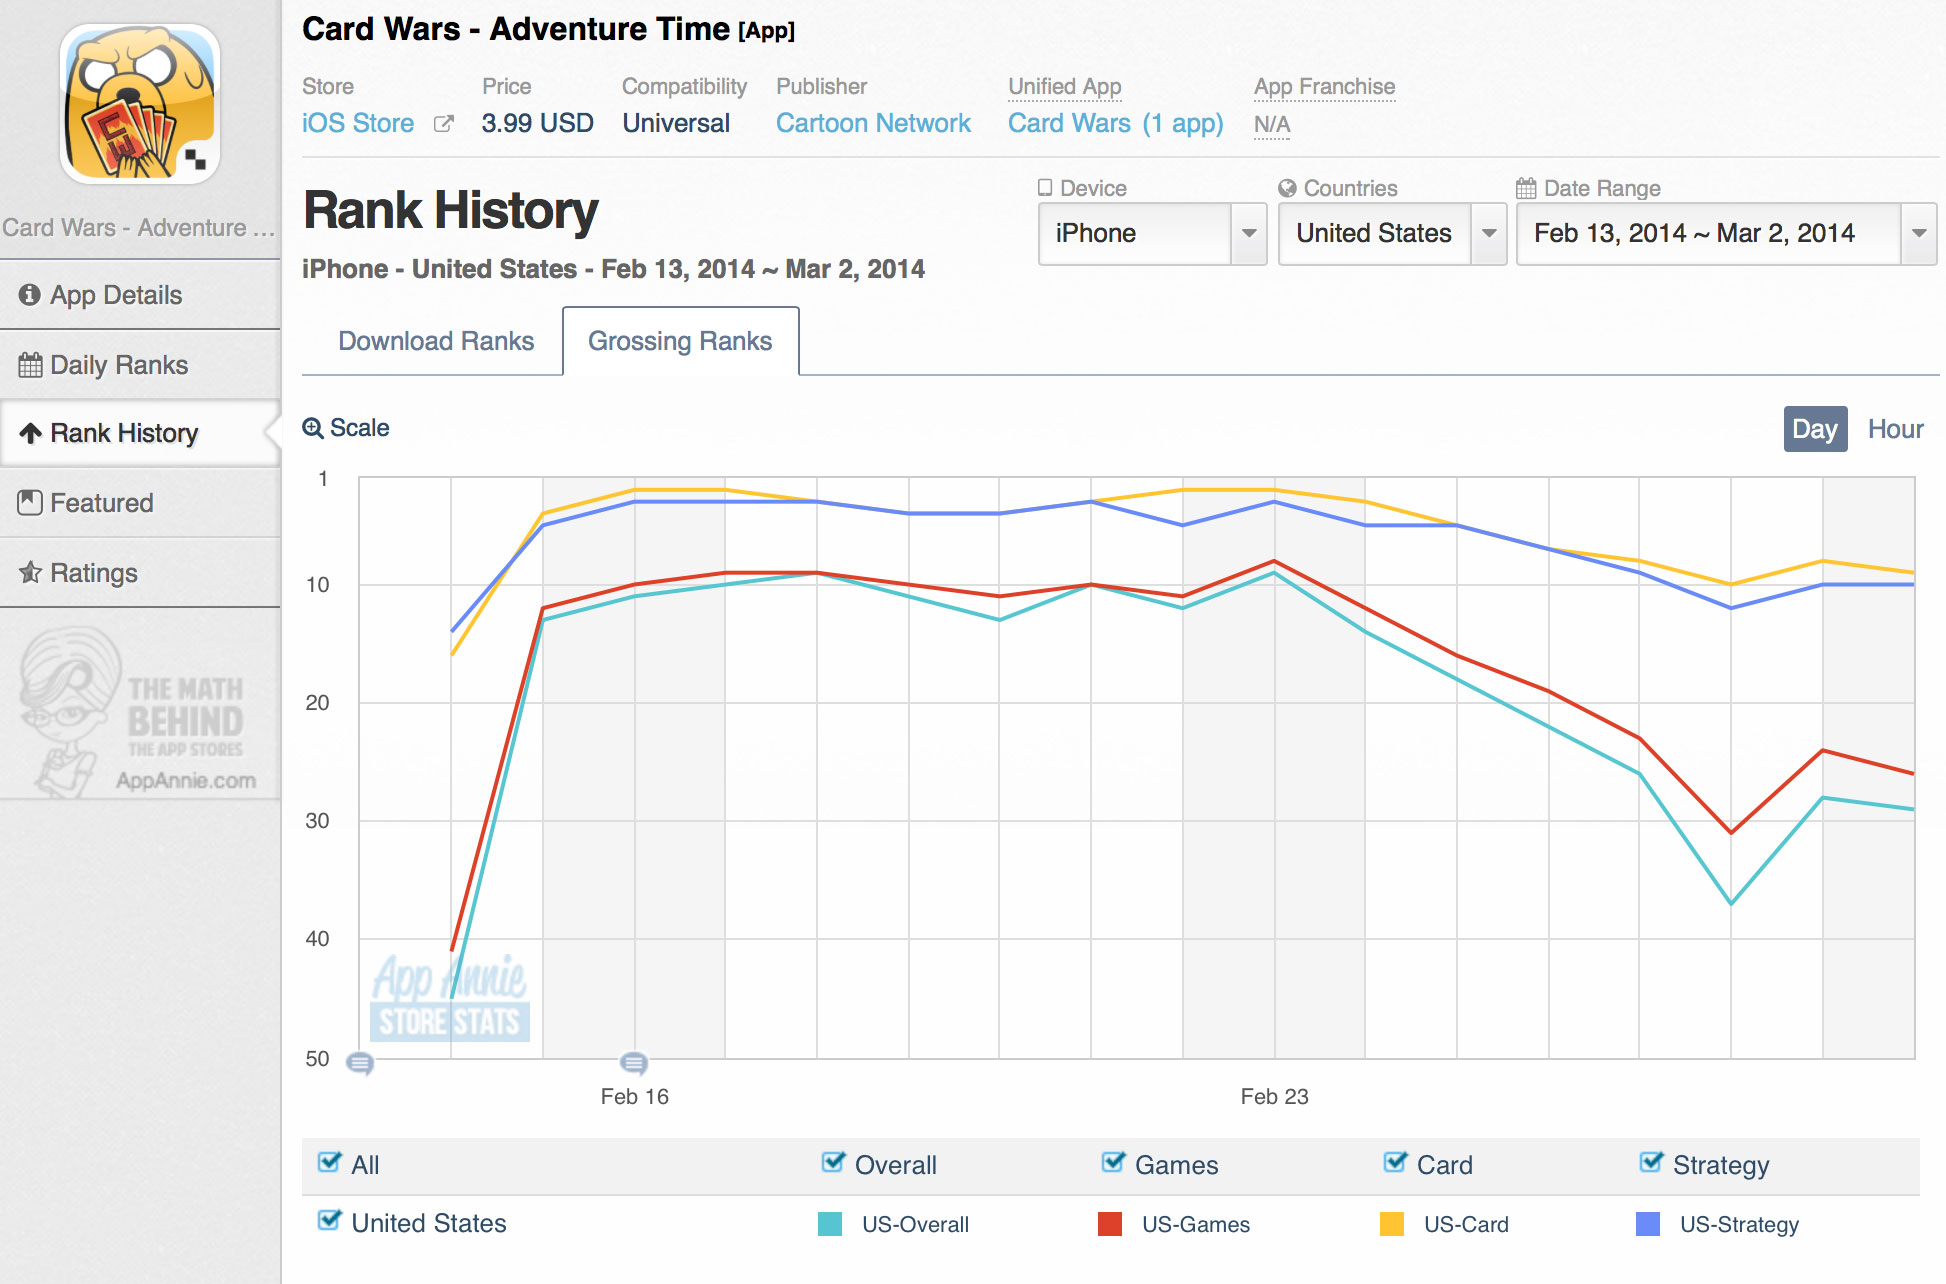Viewport: 1946px width, 1284px height.
Task: Click the Device phone icon
Action: coord(1045,188)
